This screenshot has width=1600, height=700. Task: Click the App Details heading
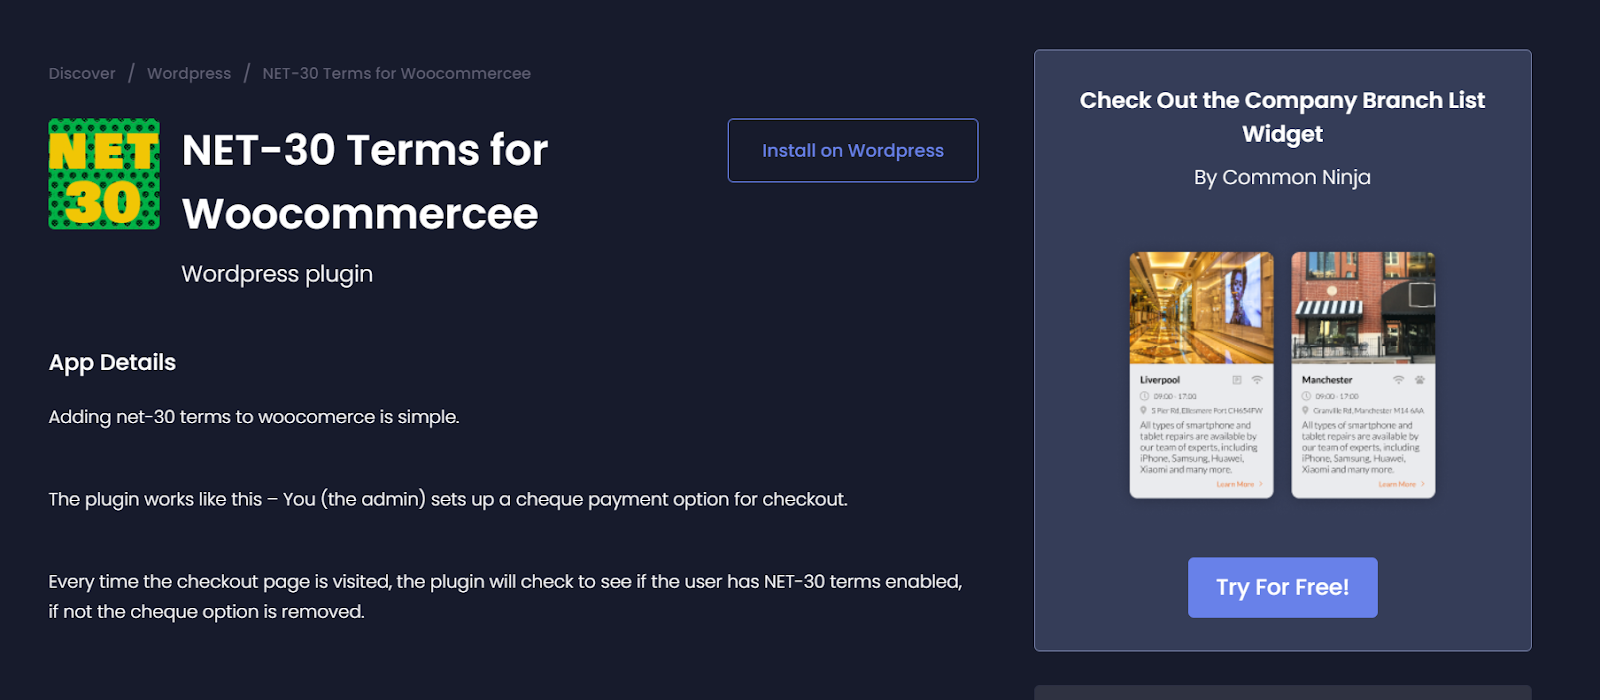point(112,362)
